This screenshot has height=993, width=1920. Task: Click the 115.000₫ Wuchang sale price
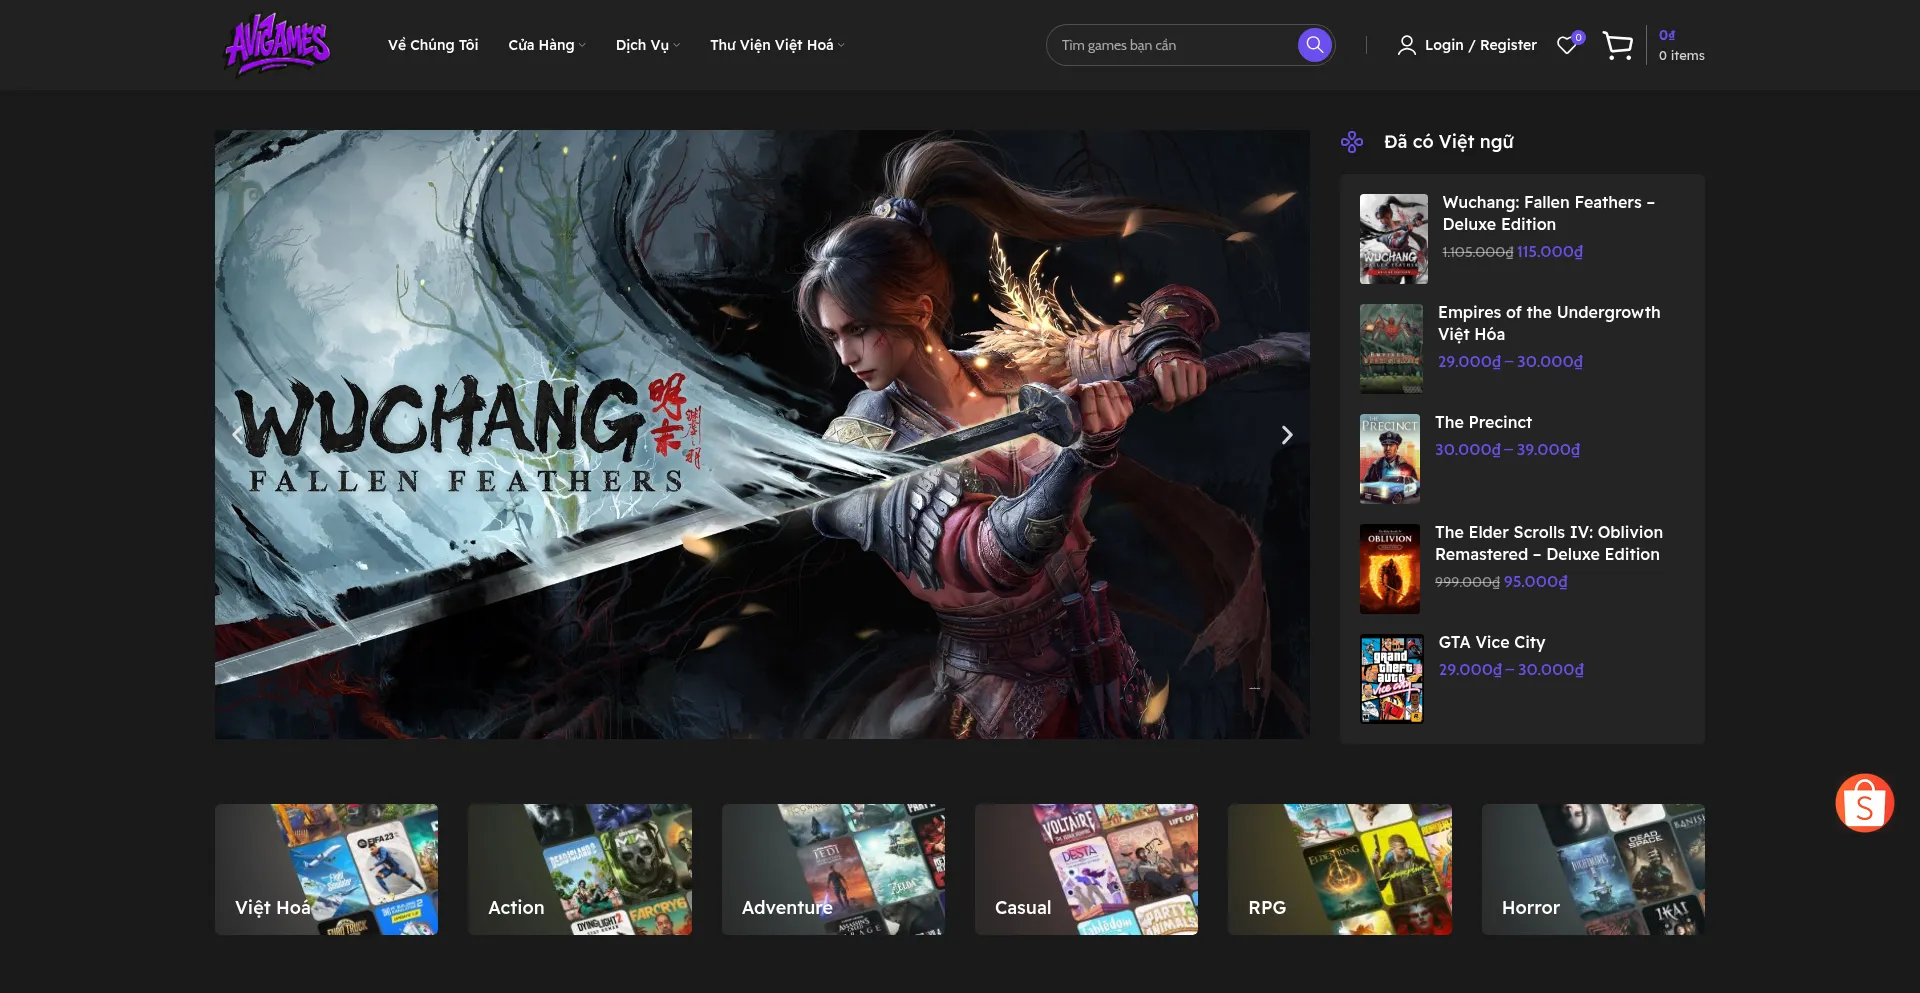(x=1550, y=252)
